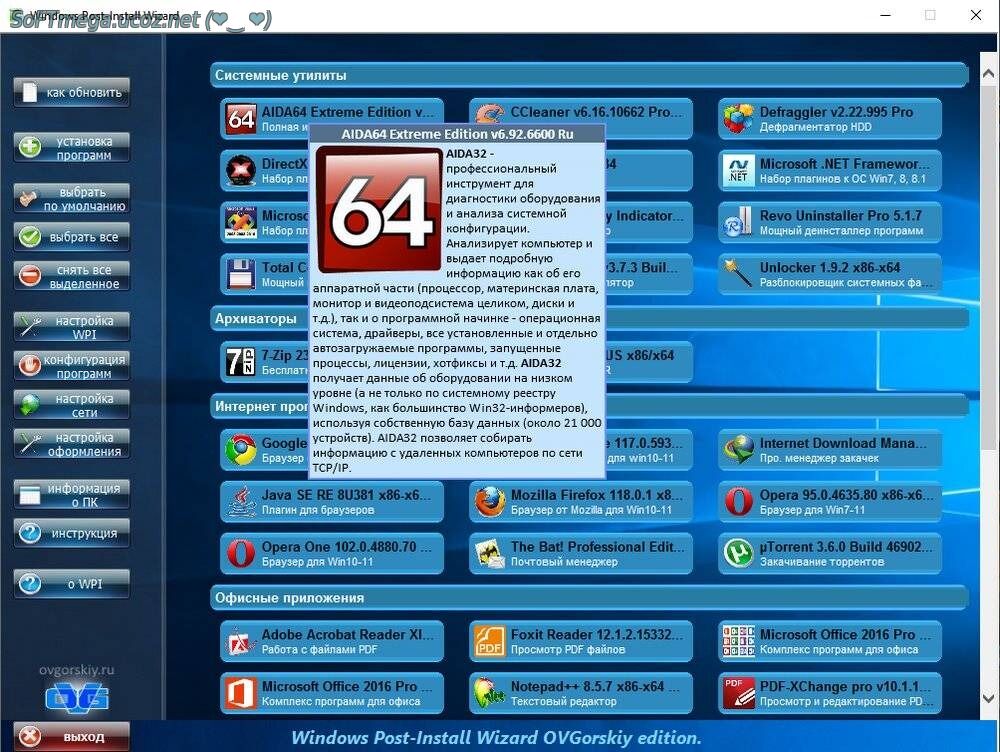This screenshot has height=752, width=1000.
Task: Open the информация о ПК menu item
Action: 72,494
